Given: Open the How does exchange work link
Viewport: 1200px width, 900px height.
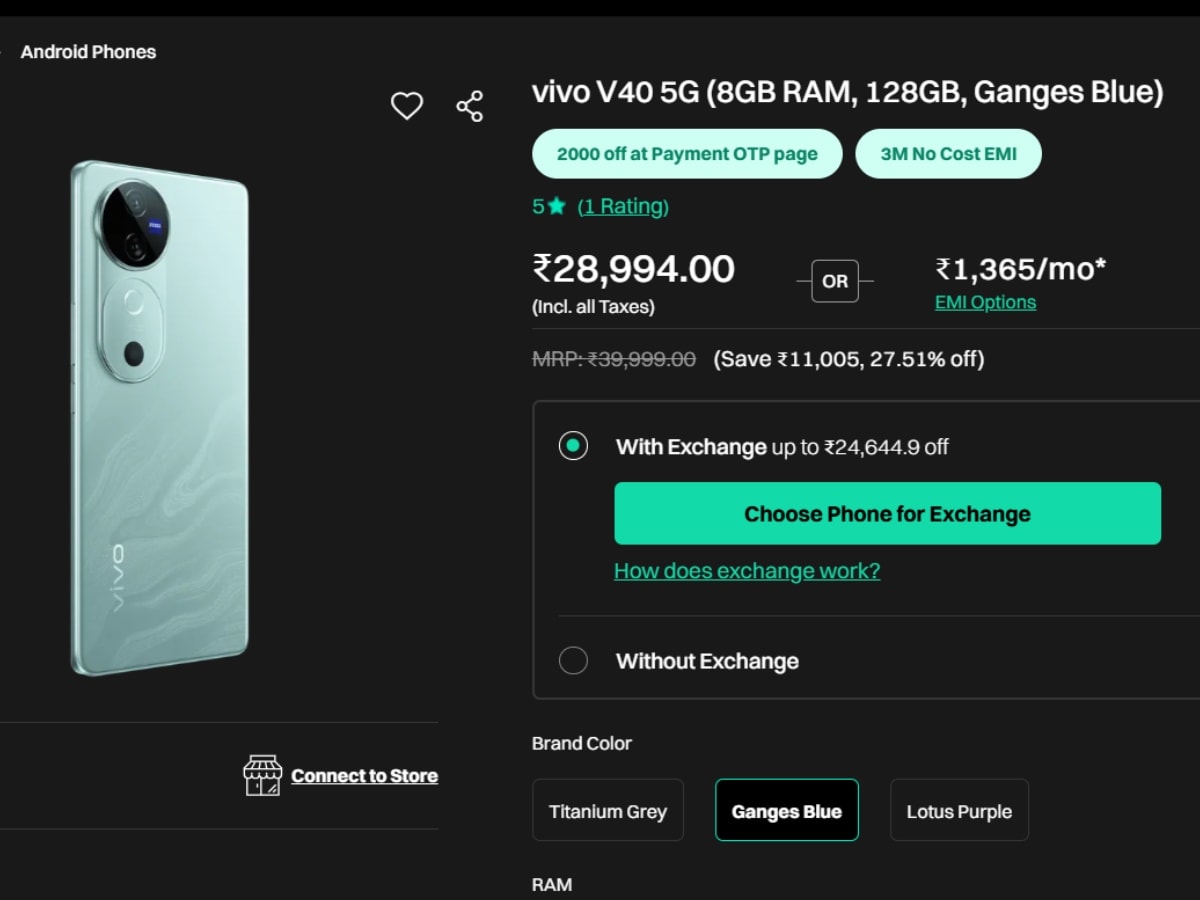Looking at the screenshot, I should point(747,571).
